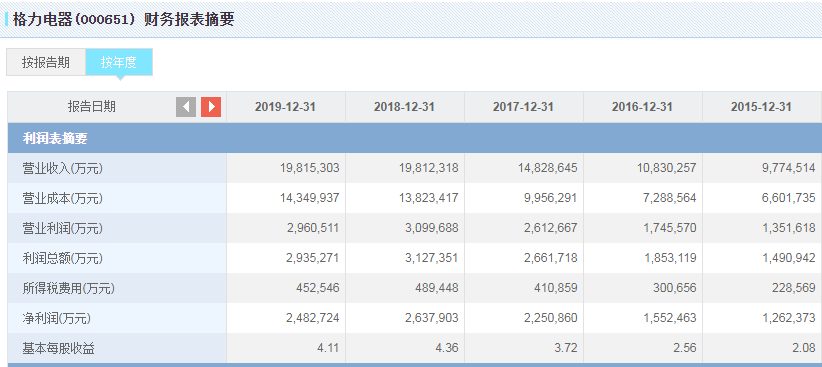Click the 报告日期 header label
The height and width of the screenshot is (367, 822).
pyautogui.click(x=92, y=107)
